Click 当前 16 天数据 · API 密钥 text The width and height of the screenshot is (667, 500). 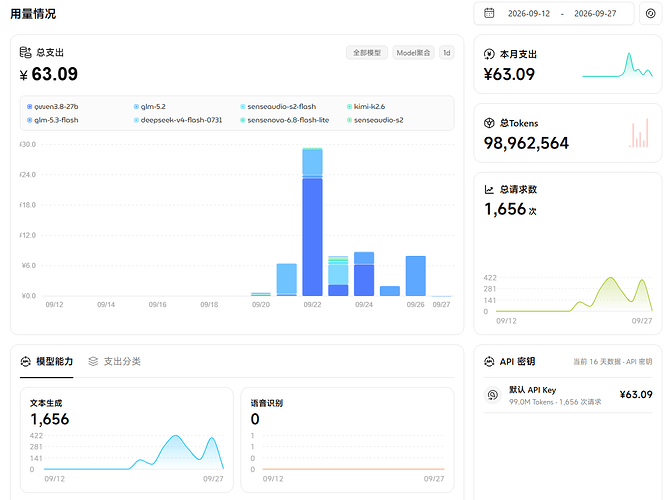point(613,362)
